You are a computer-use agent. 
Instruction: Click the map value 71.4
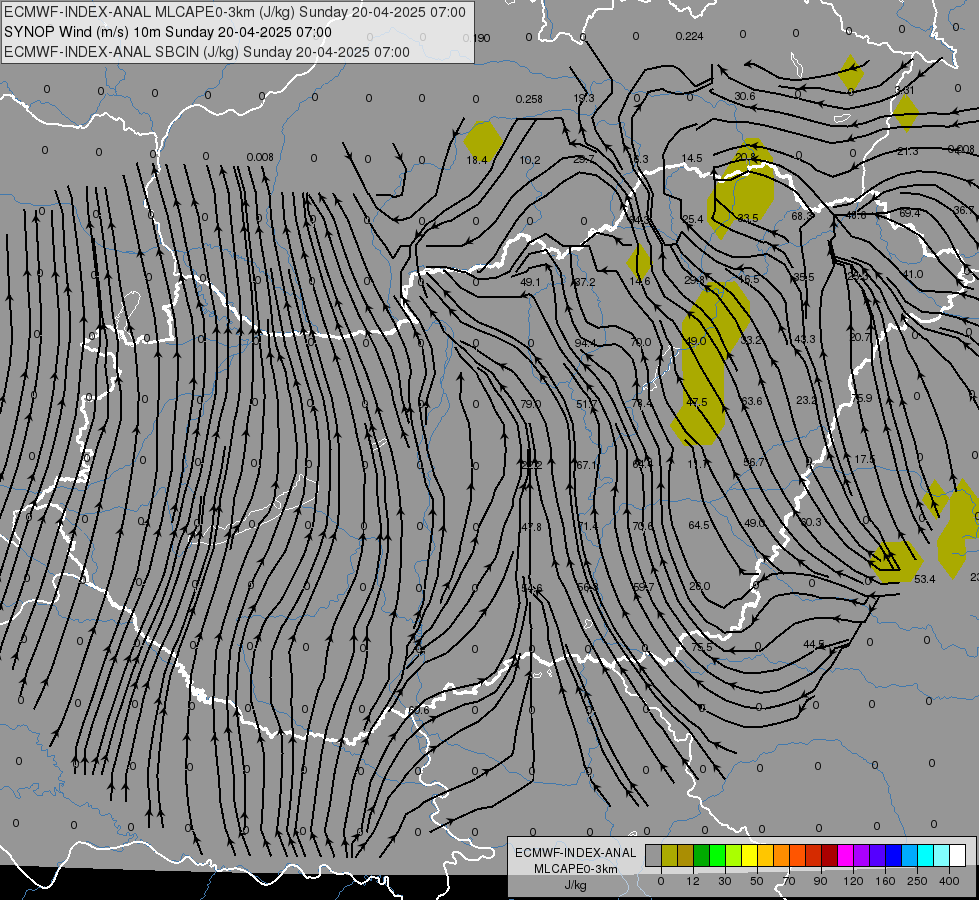click(587, 527)
